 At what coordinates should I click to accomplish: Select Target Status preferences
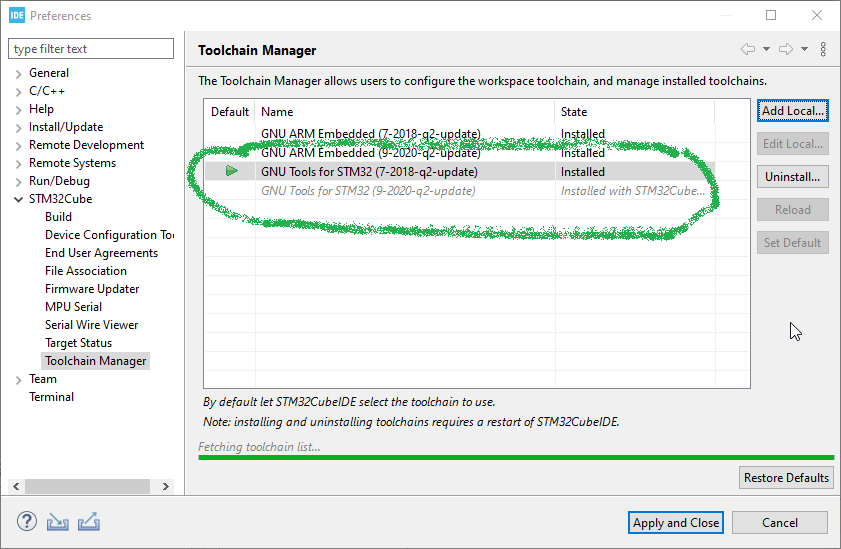78,343
